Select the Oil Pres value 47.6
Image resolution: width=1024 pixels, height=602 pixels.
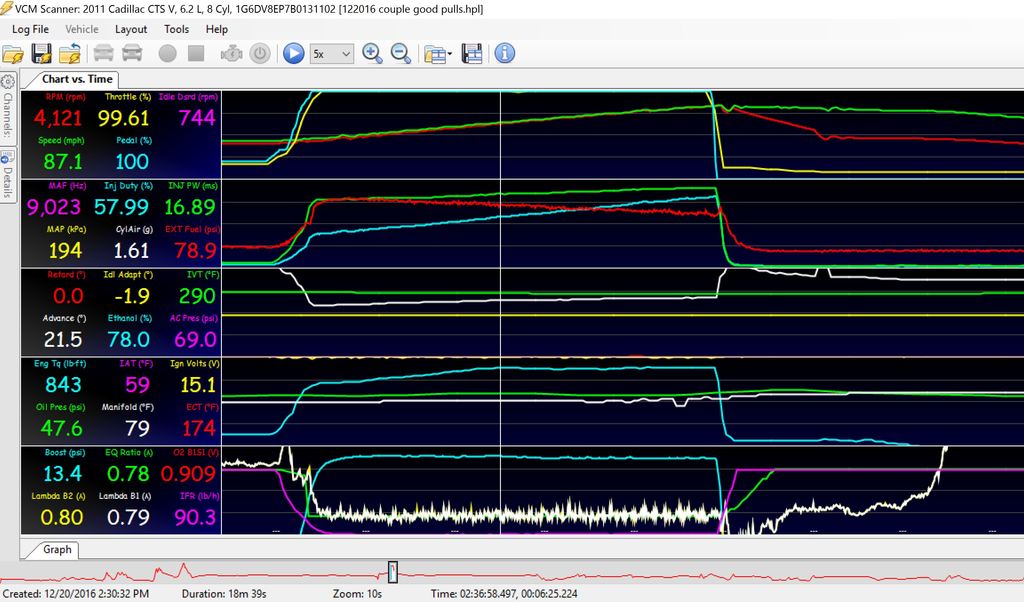click(61, 428)
